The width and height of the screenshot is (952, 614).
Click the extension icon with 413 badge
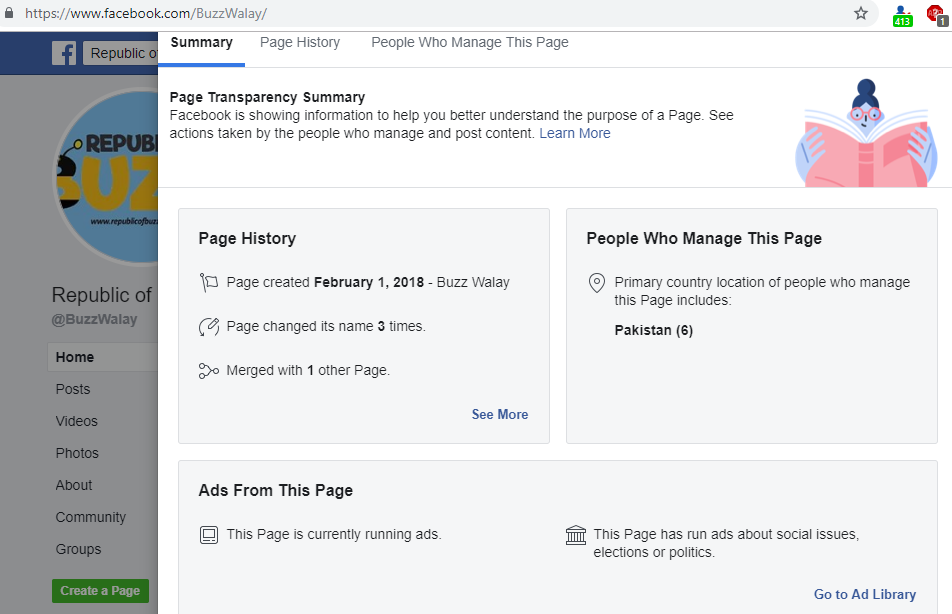(902, 14)
